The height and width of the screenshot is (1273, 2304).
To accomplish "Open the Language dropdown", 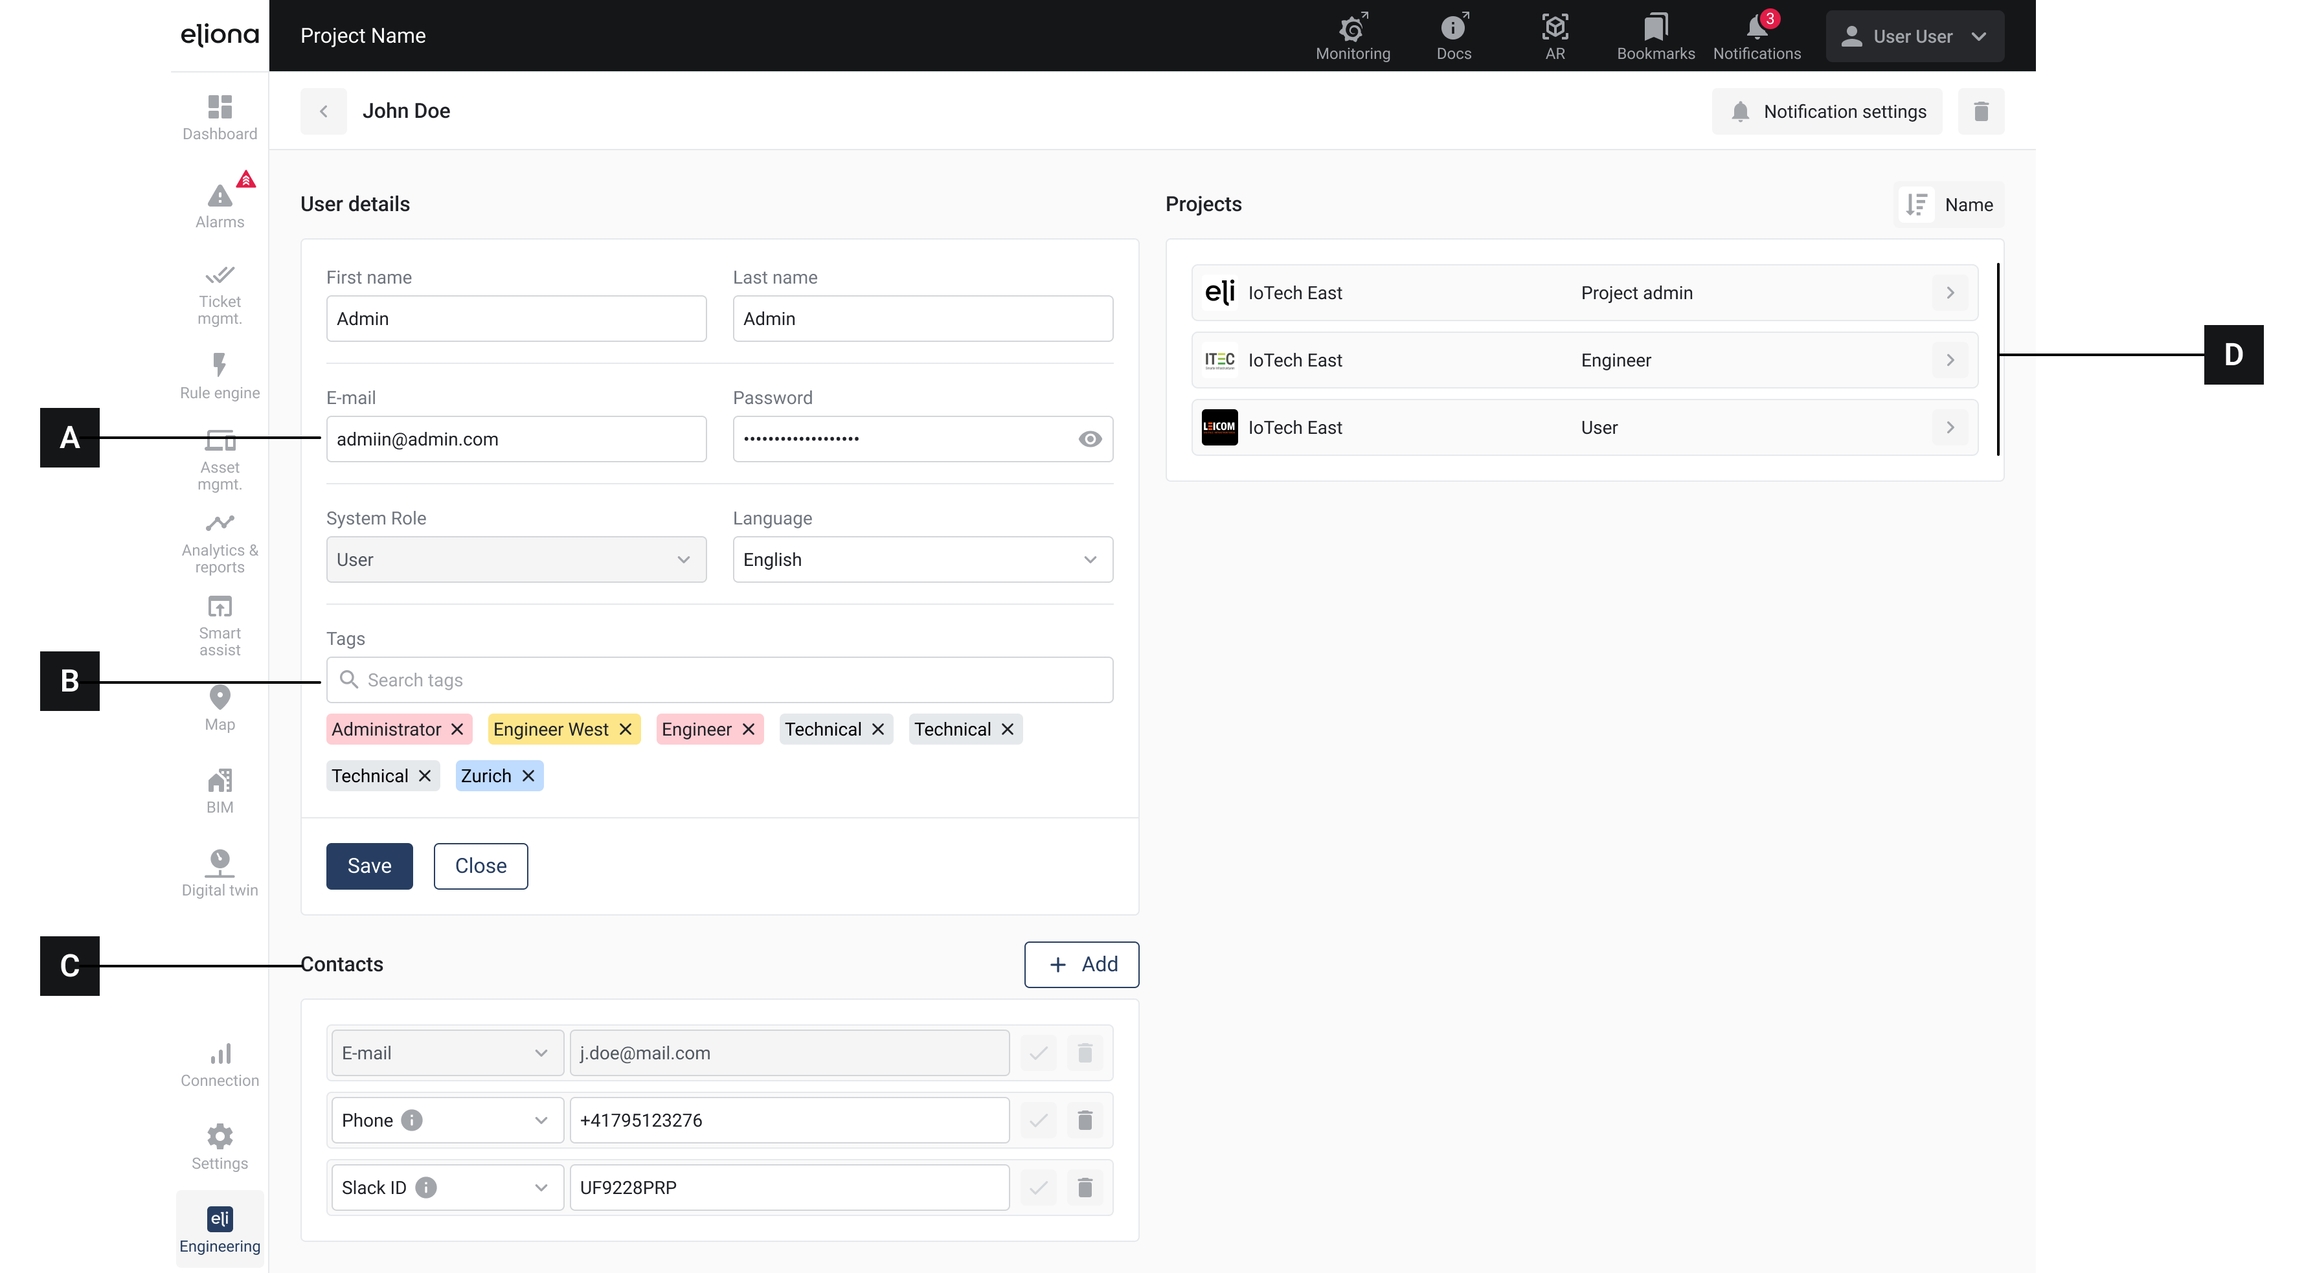I will pos(922,560).
